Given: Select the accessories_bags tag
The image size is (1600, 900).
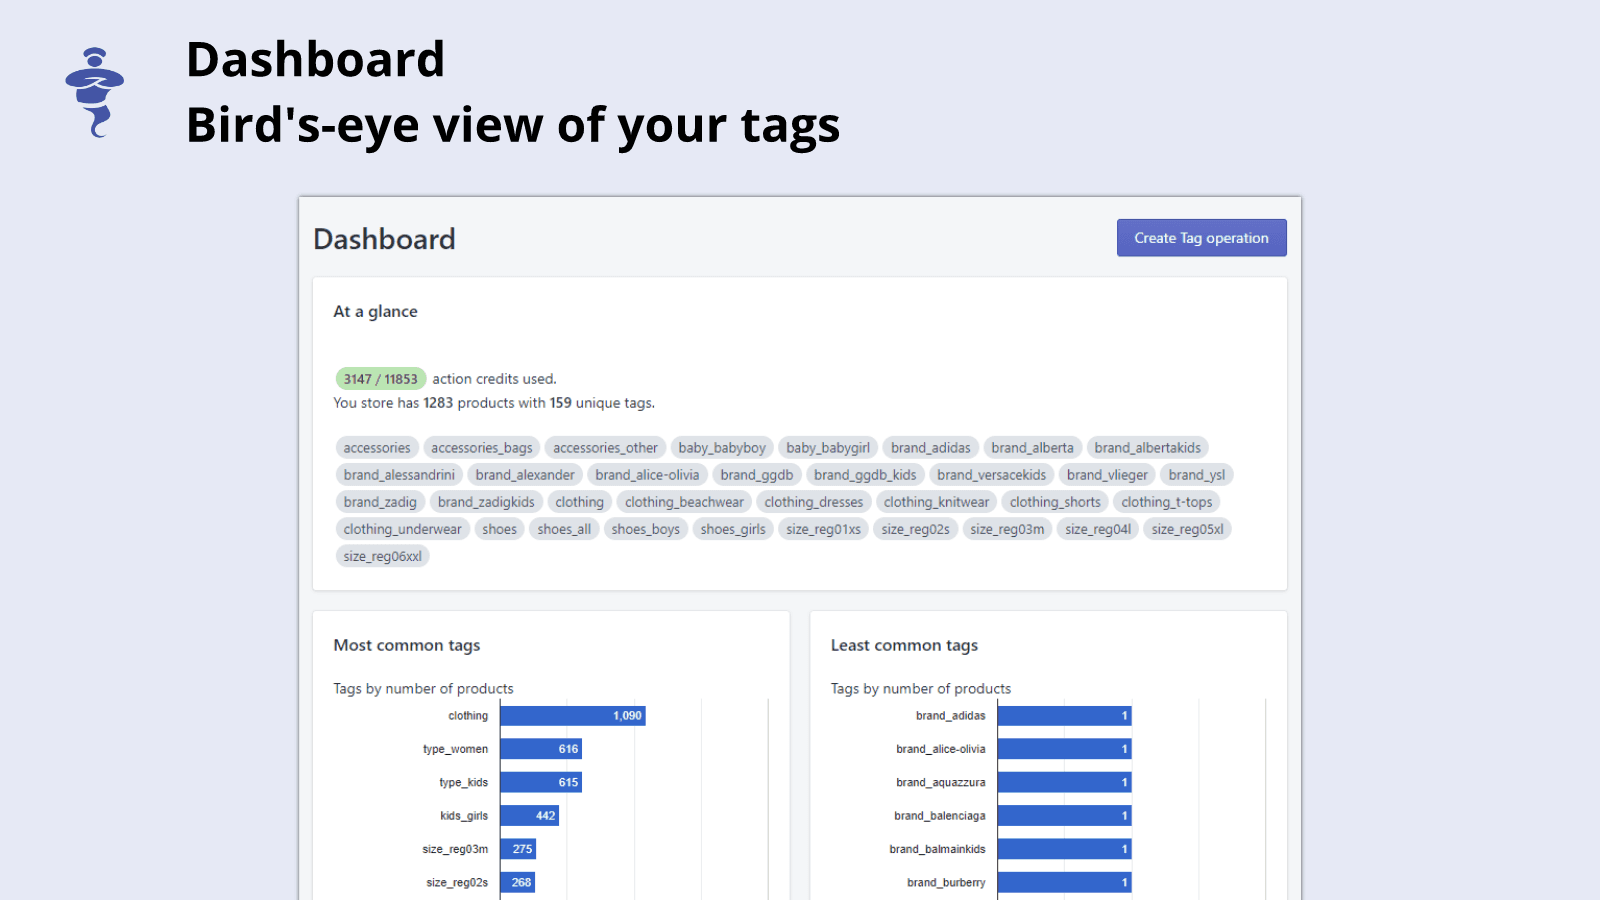Looking at the screenshot, I should click(482, 447).
